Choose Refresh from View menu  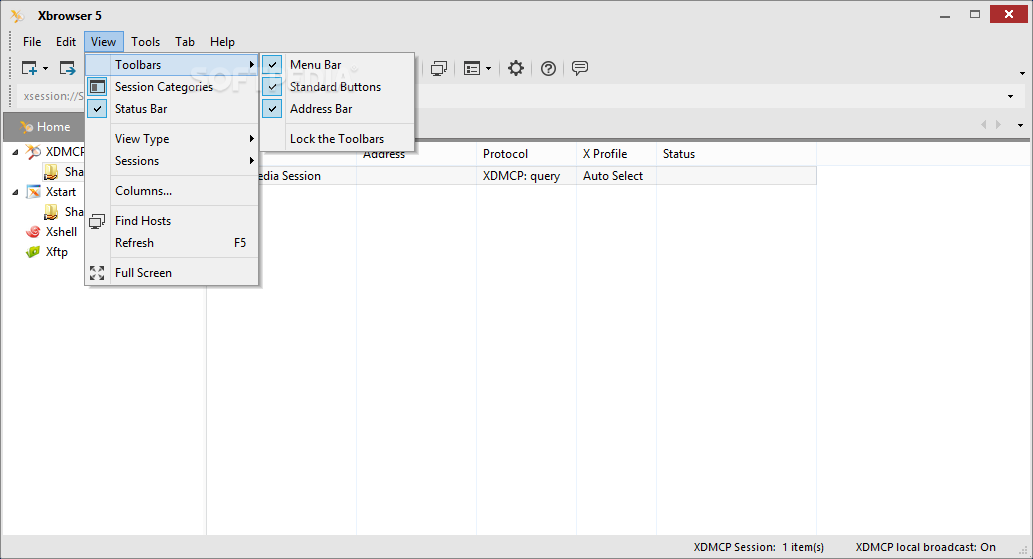[171, 243]
